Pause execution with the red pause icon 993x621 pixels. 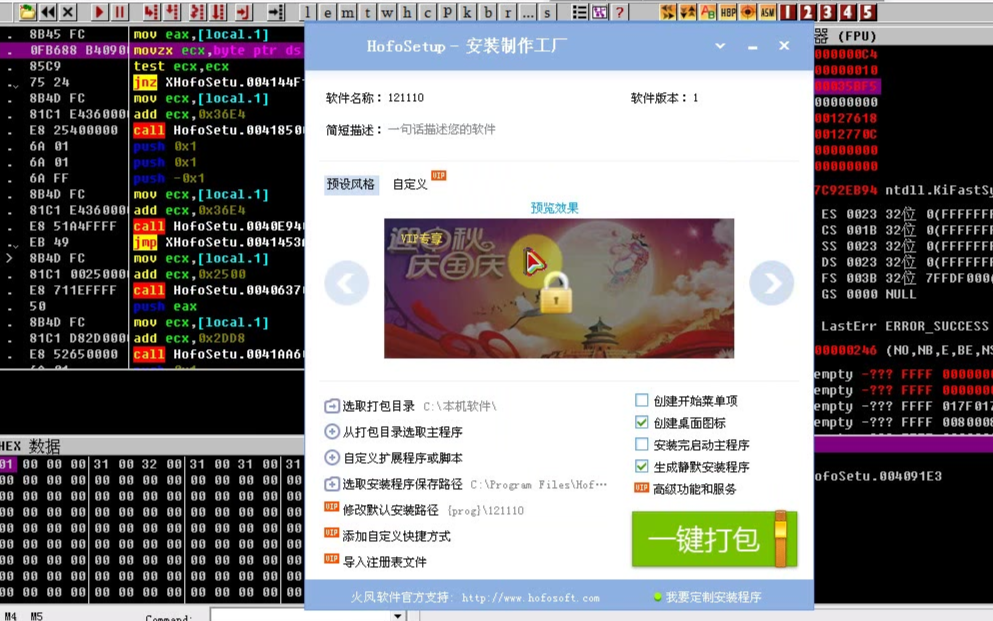(x=119, y=11)
